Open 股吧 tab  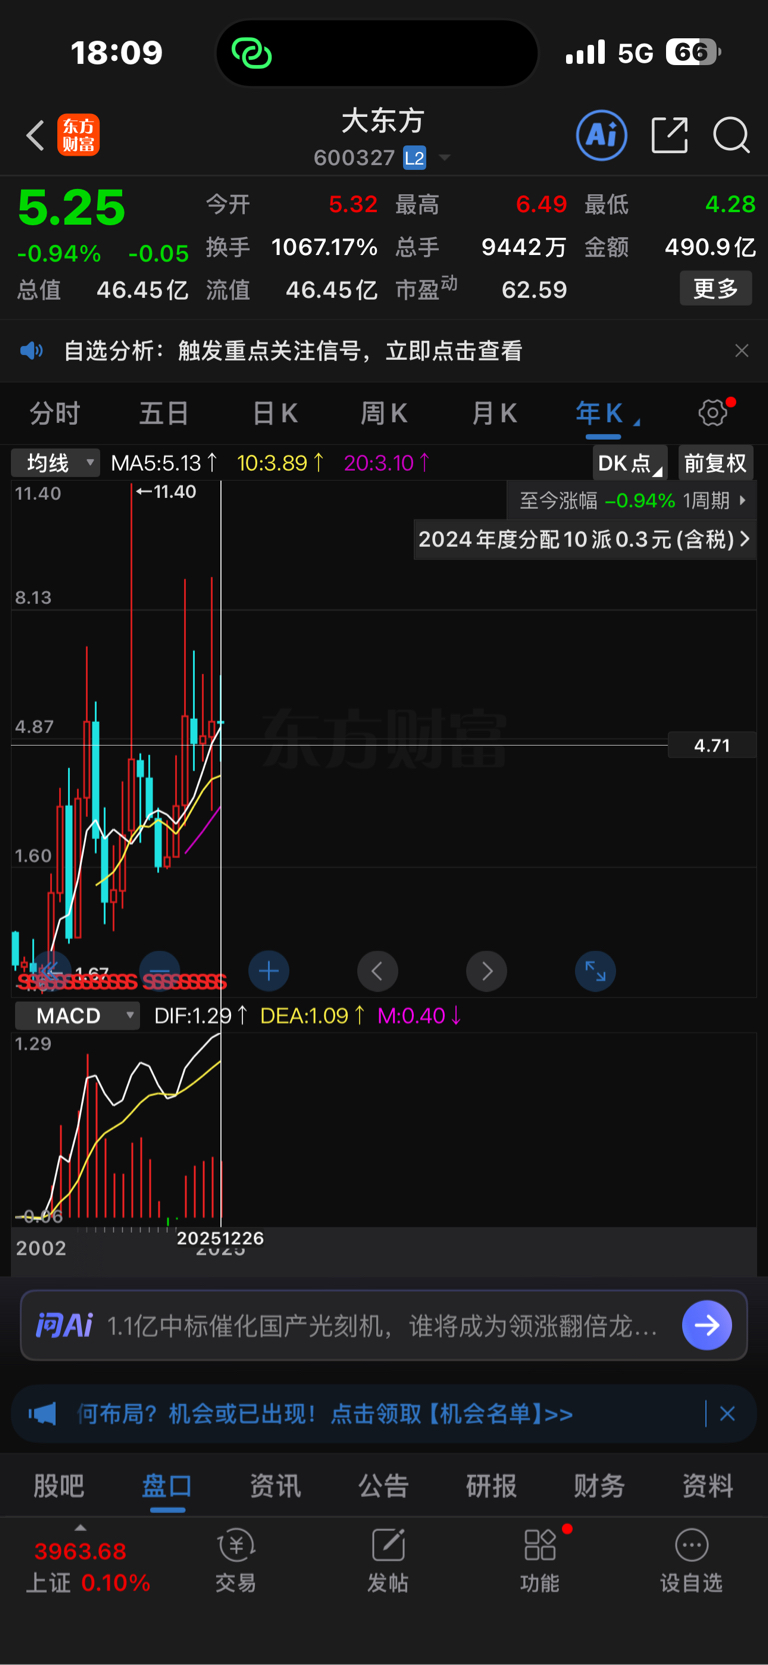(x=59, y=1486)
